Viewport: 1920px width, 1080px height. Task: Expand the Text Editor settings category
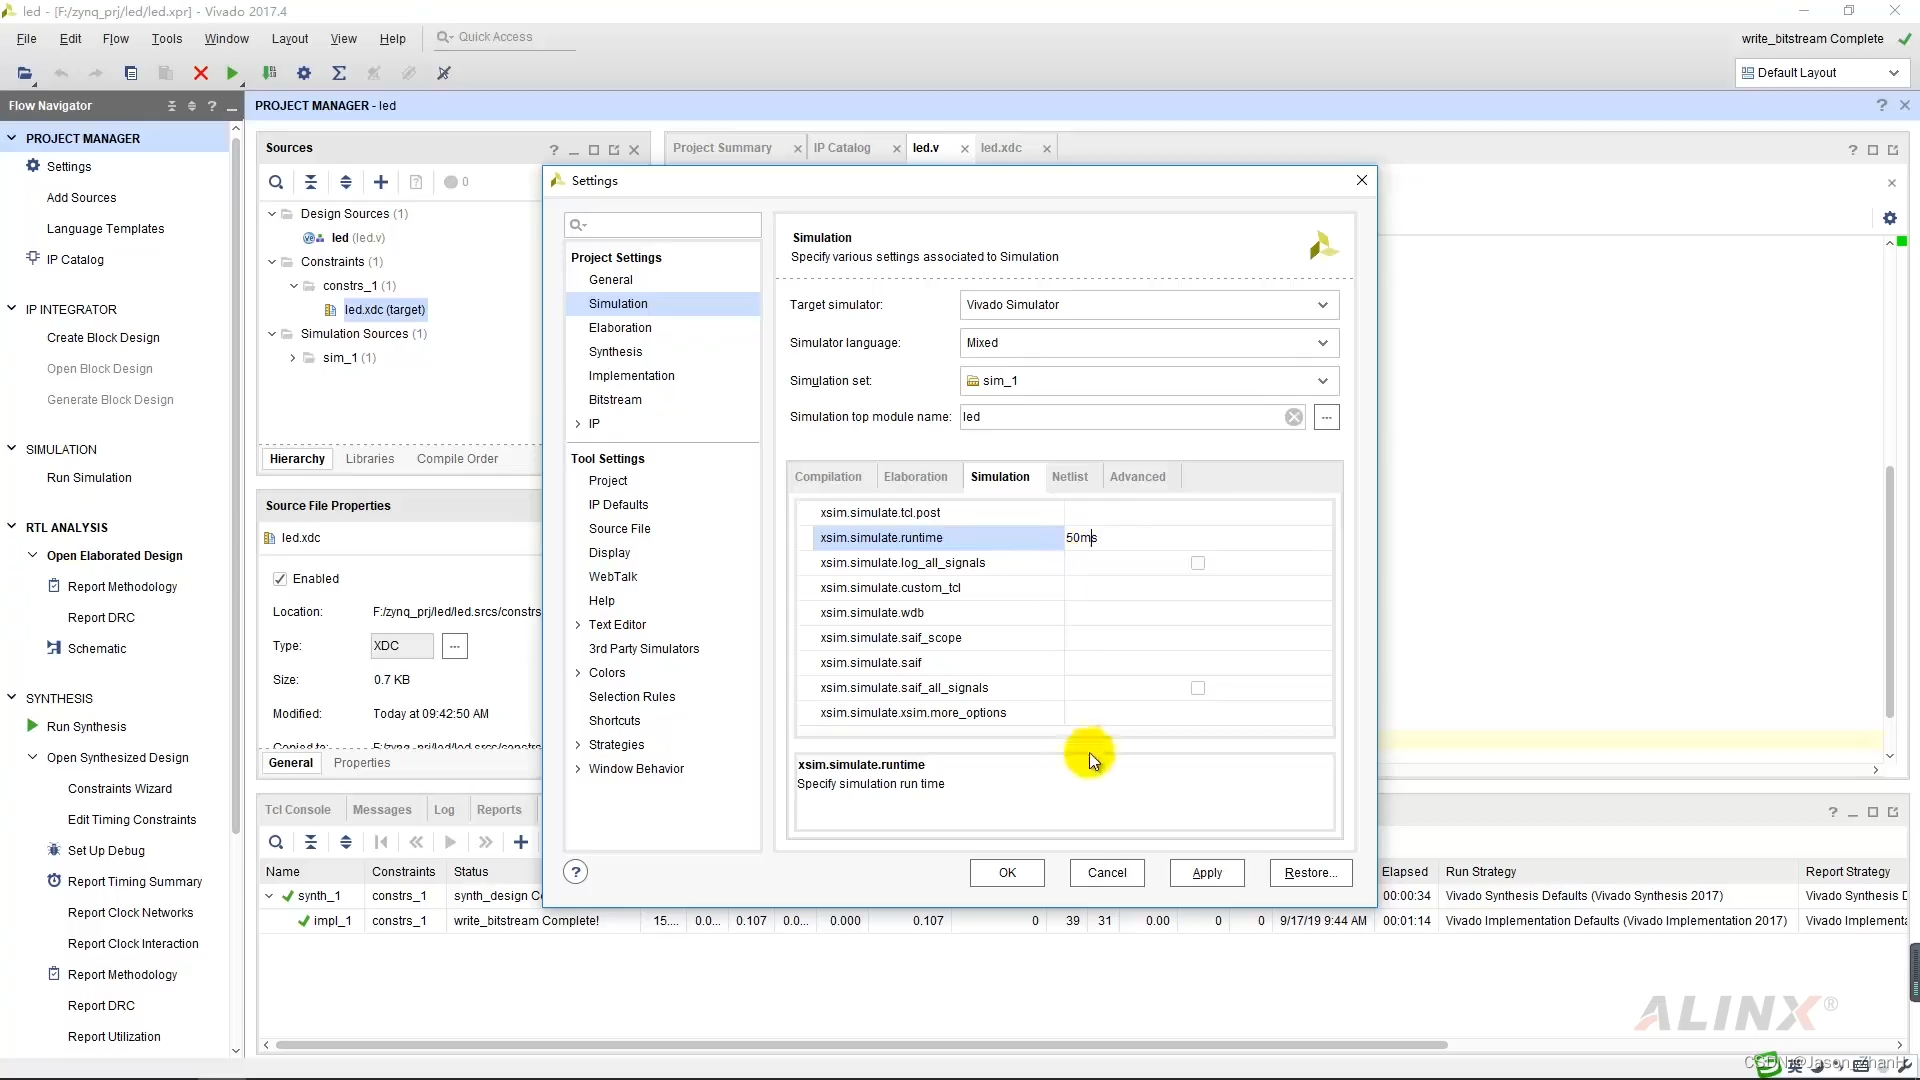point(578,625)
